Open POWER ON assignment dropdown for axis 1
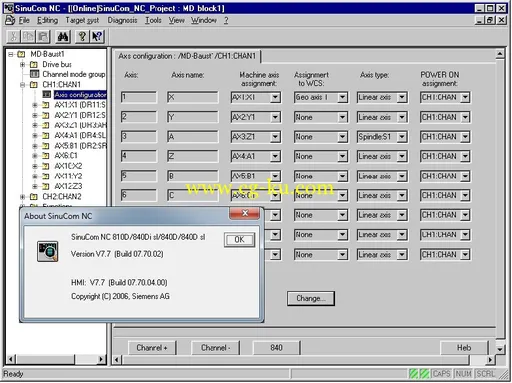This screenshot has width=512, height=383. tap(465, 97)
